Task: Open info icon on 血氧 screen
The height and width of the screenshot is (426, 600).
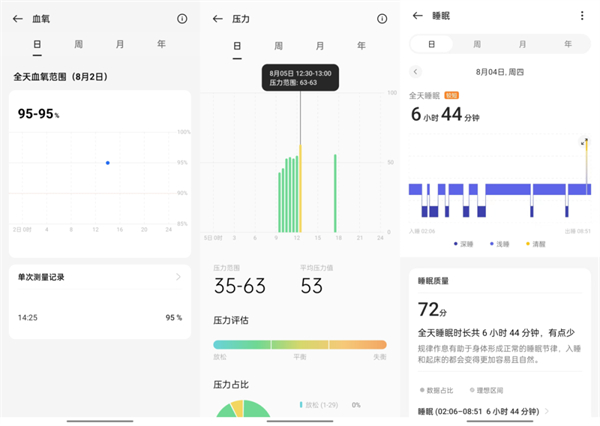Action: coord(181,18)
